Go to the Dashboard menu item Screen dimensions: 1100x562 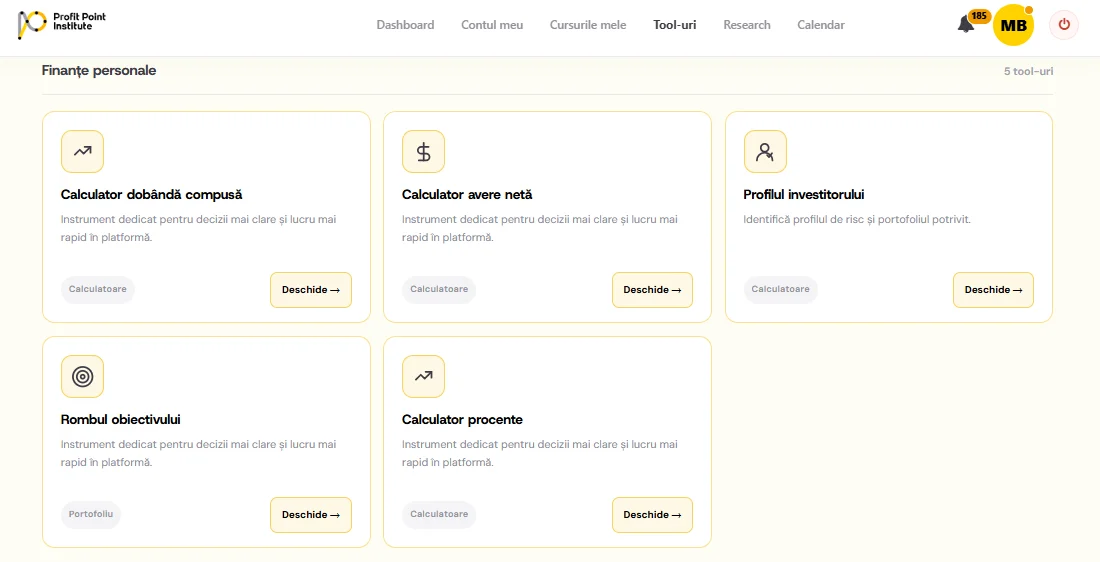pos(405,25)
